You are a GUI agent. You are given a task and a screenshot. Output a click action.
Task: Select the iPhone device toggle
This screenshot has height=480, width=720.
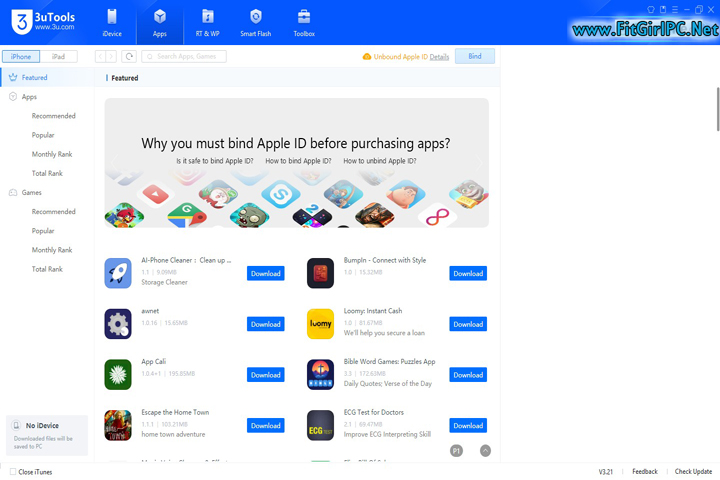21,57
